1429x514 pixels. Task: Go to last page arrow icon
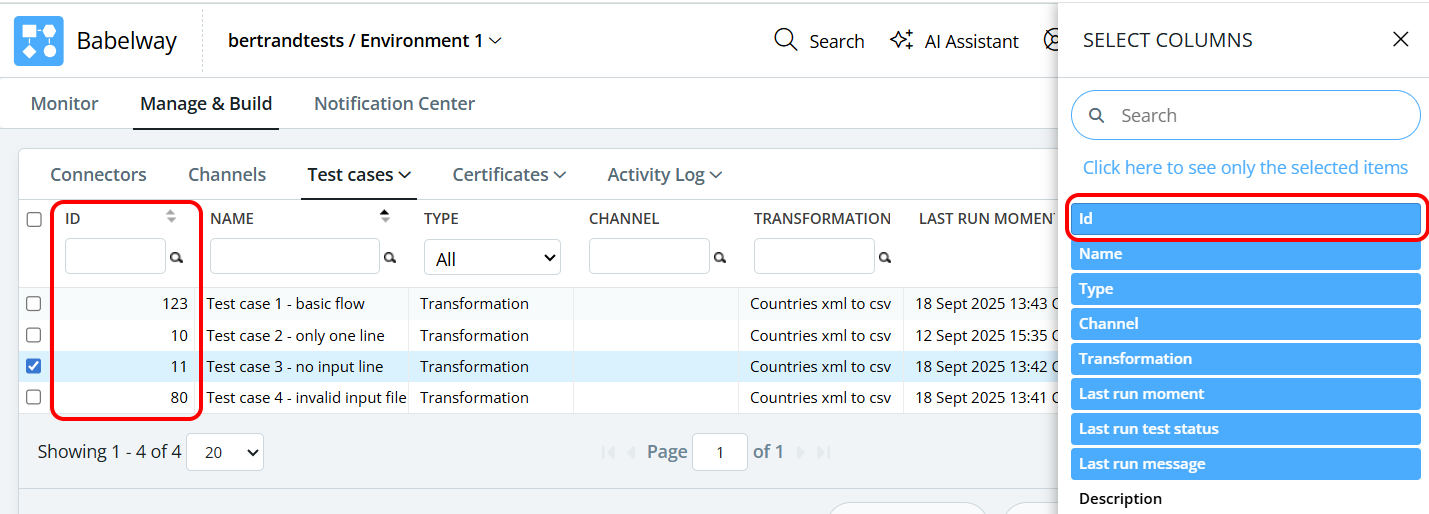coord(824,452)
